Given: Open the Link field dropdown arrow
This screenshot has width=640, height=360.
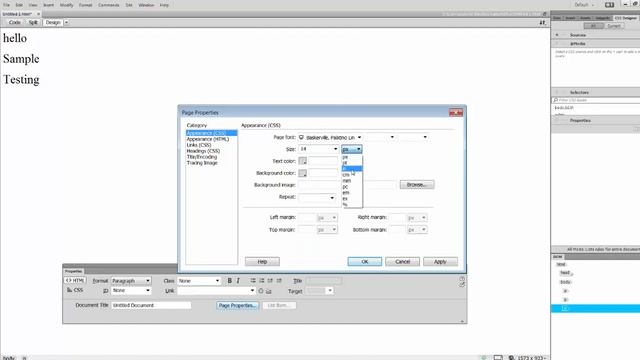Looking at the screenshot, I should click(252, 291).
